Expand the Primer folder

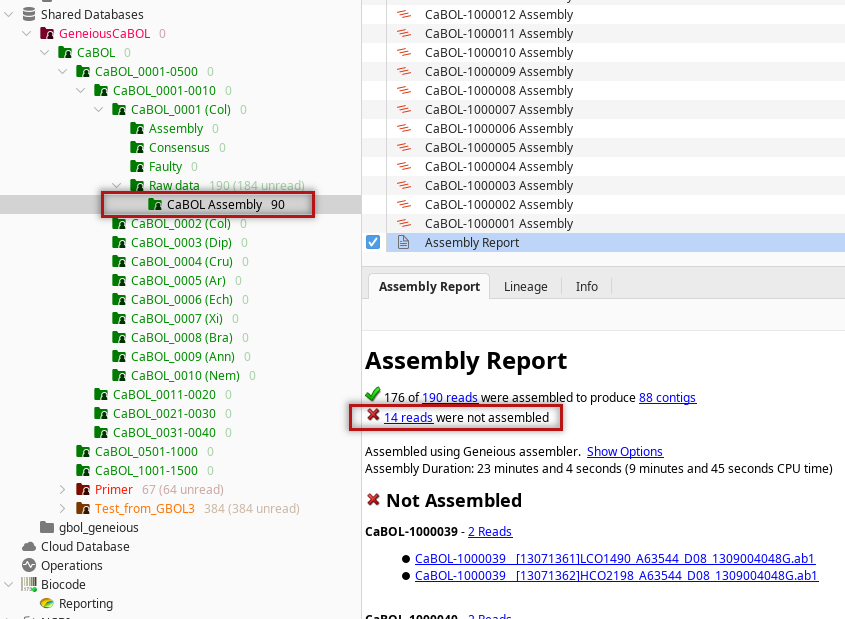coord(63,490)
